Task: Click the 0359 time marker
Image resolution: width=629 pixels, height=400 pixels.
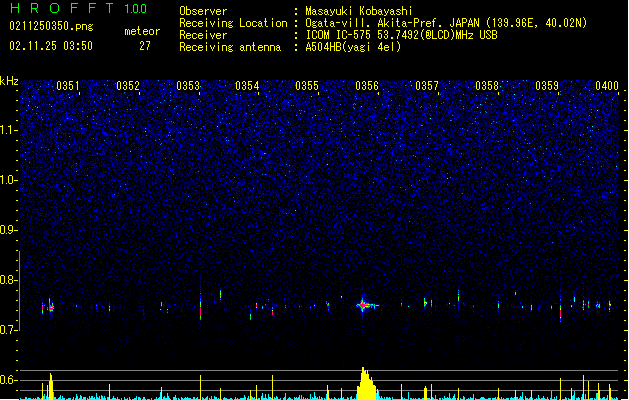Action: pyautogui.click(x=547, y=86)
